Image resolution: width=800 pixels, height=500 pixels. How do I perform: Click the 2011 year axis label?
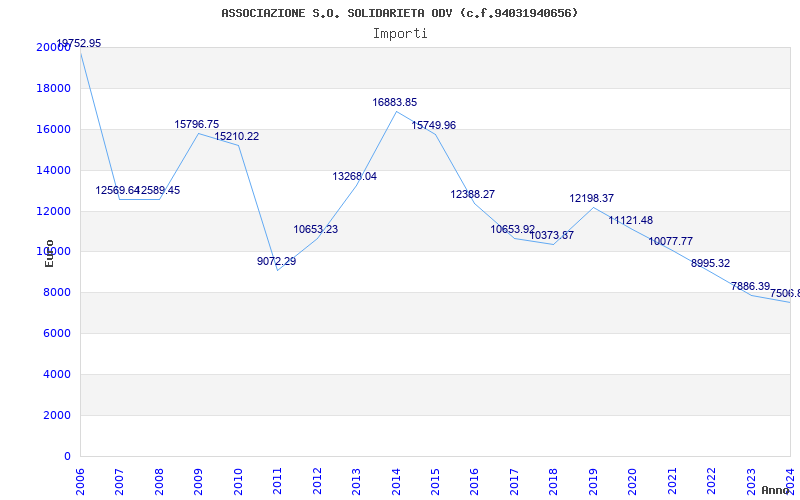pyautogui.click(x=278, y=482)
